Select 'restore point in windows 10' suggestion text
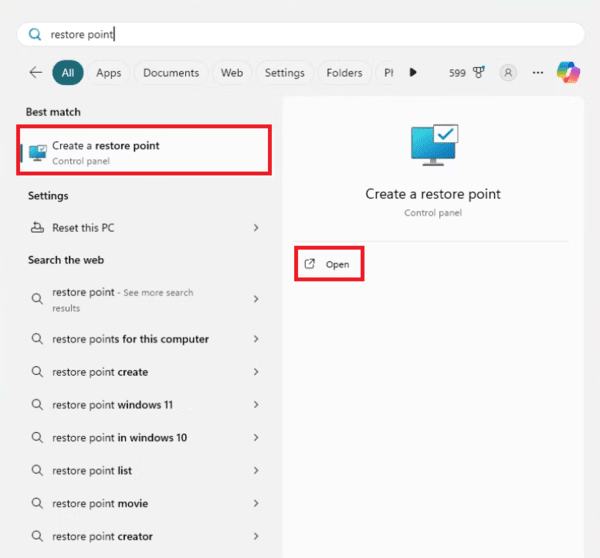This screenshot has height=558, width=600. click(x=119, y=437)
